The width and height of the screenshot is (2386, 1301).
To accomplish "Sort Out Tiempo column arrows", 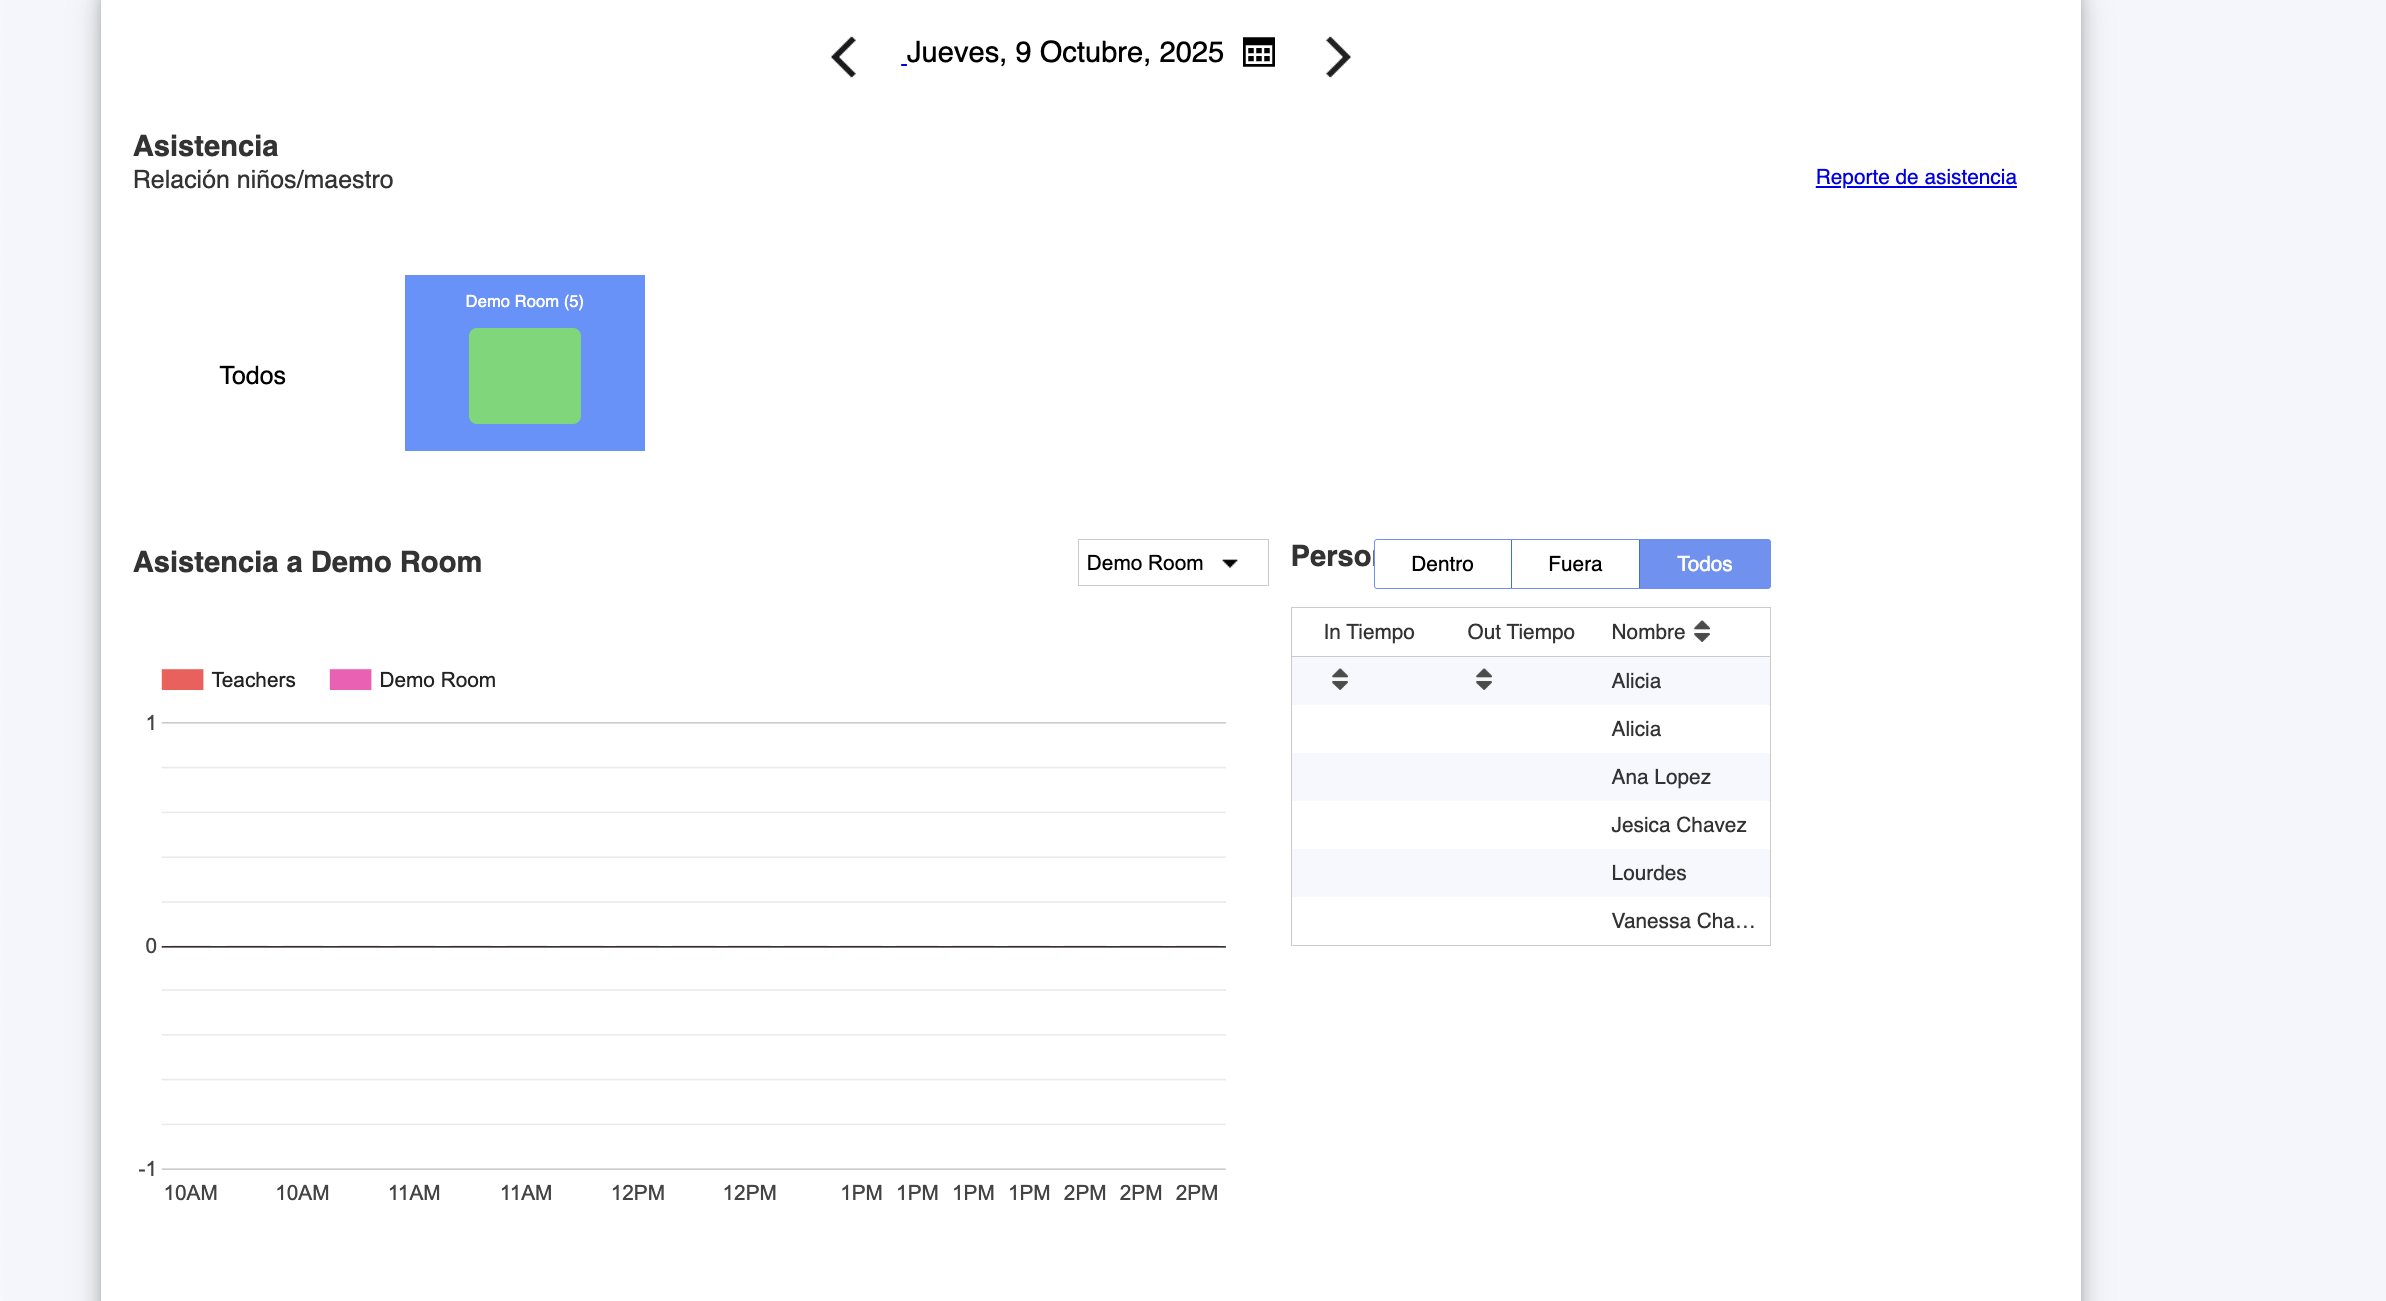I will (1484, 680).
